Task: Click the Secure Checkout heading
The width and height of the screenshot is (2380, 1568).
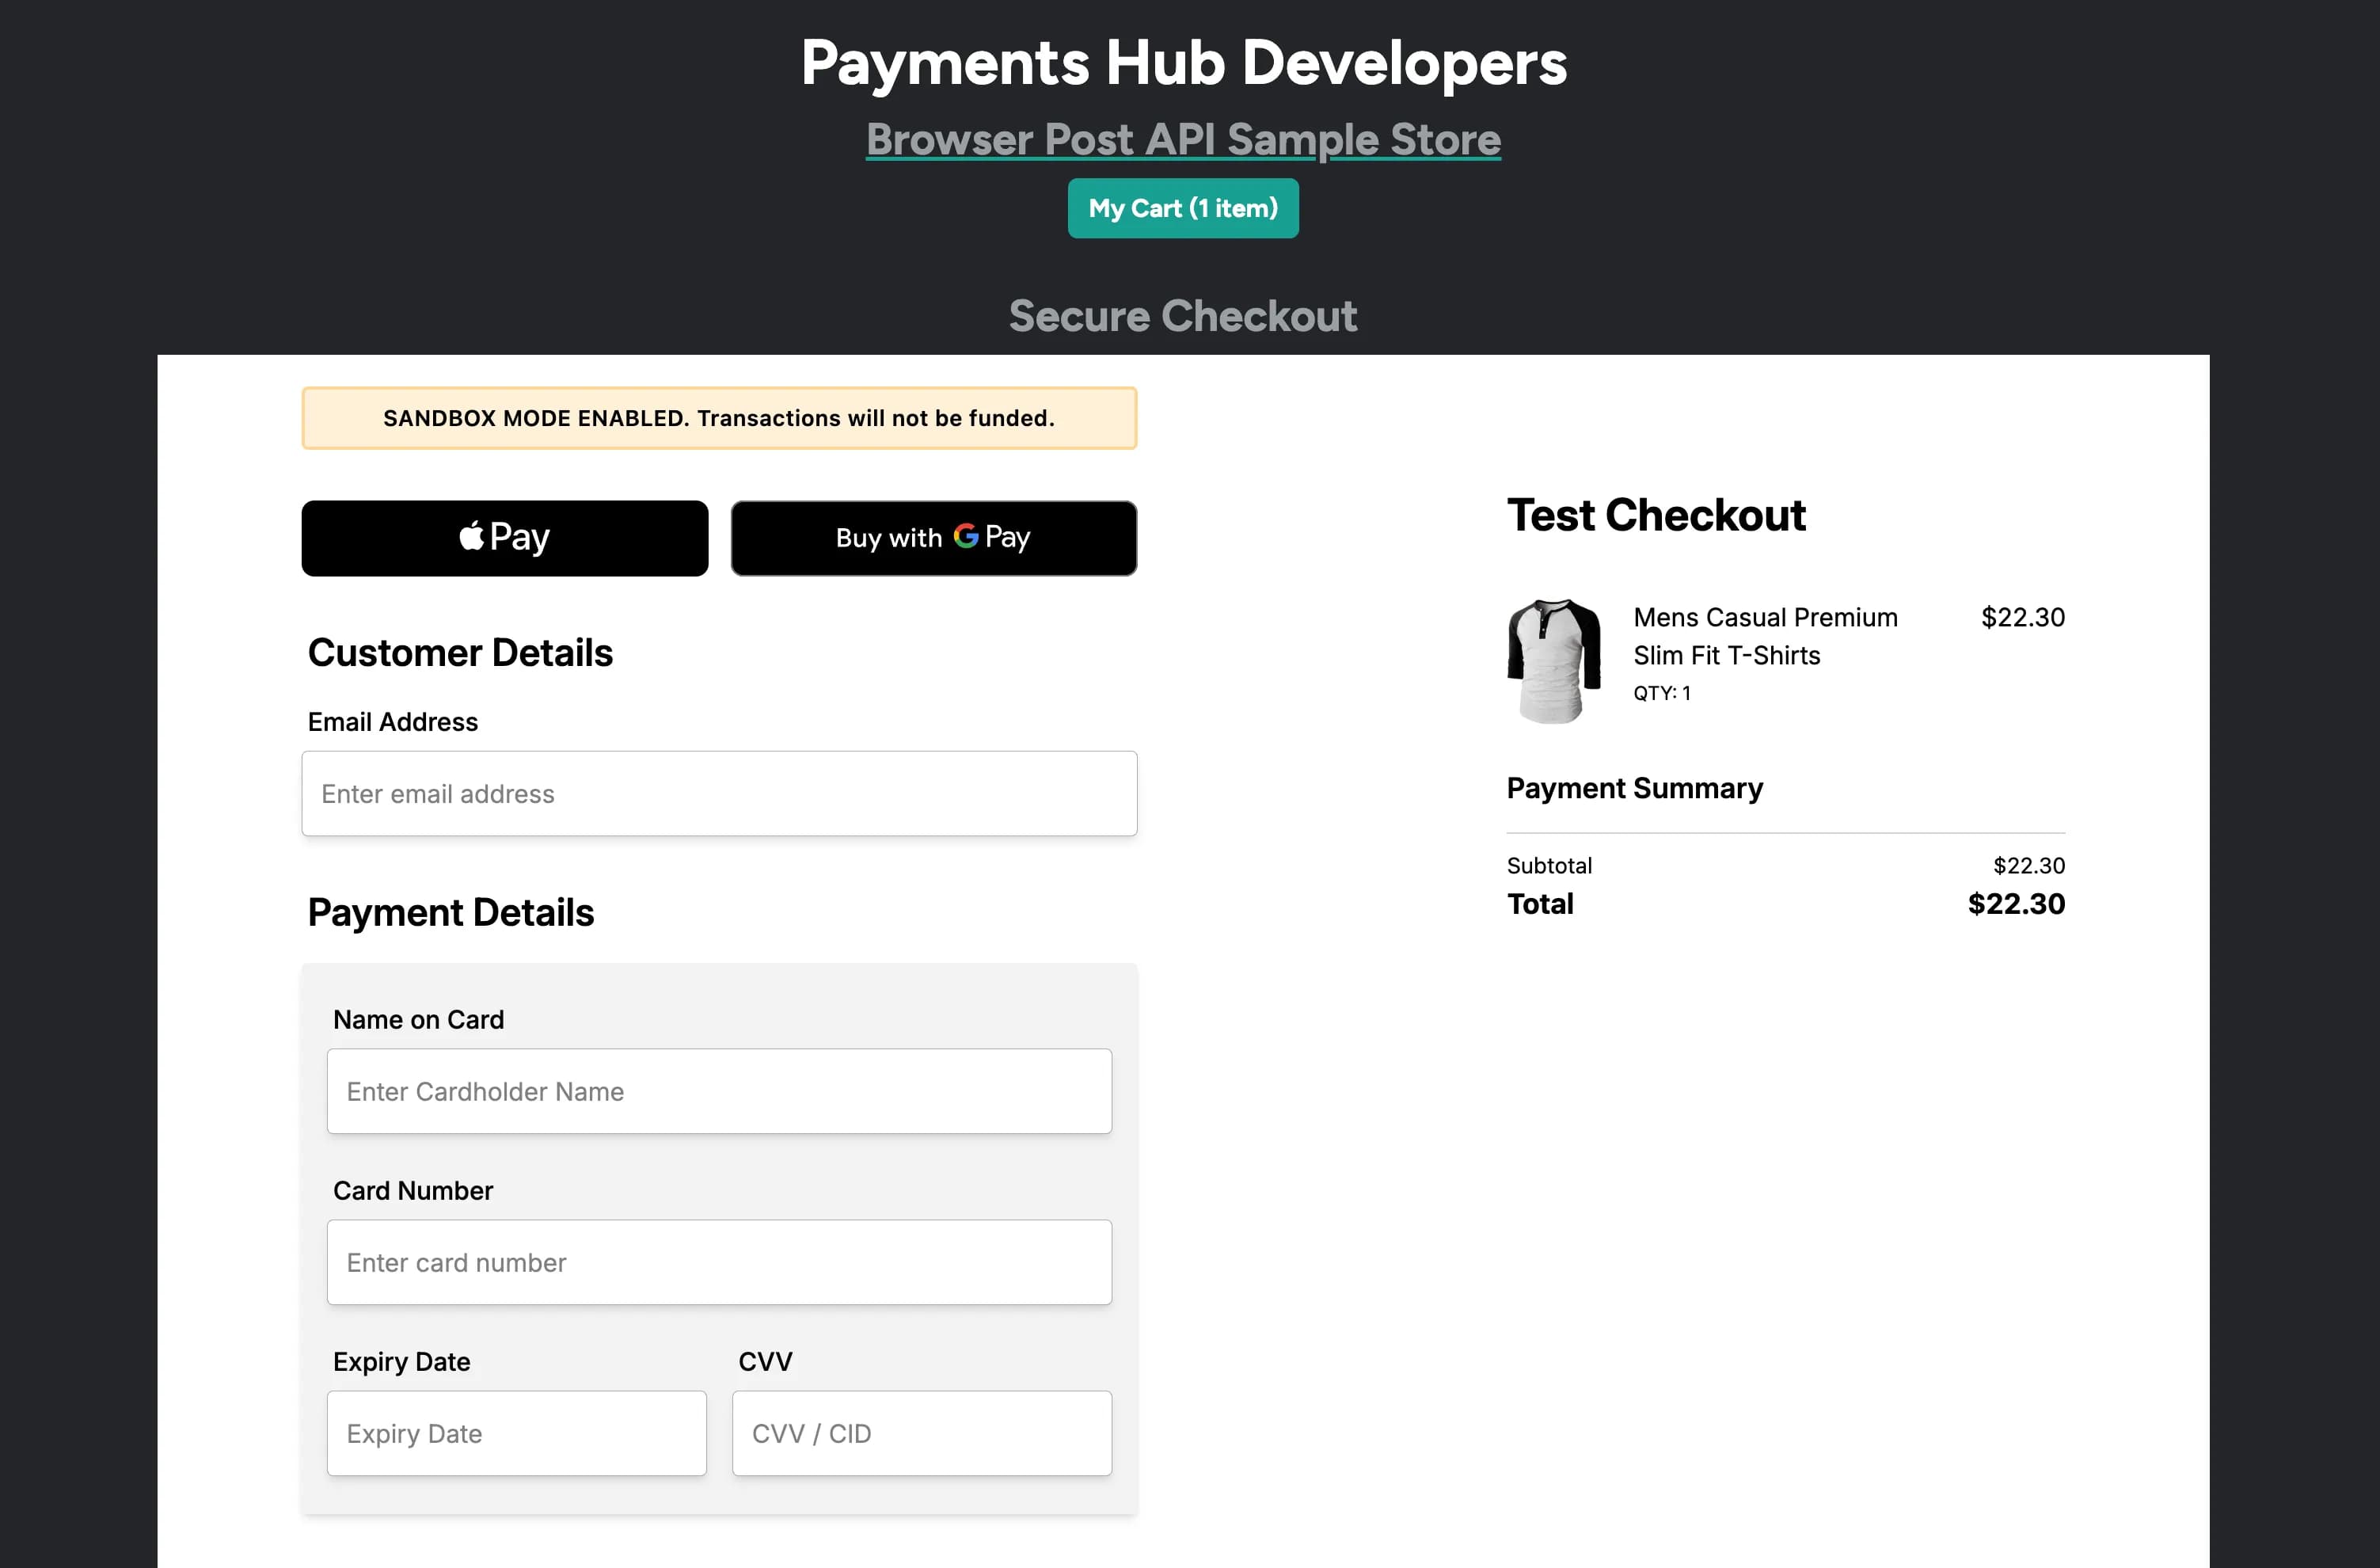Action: (1183, 316)
